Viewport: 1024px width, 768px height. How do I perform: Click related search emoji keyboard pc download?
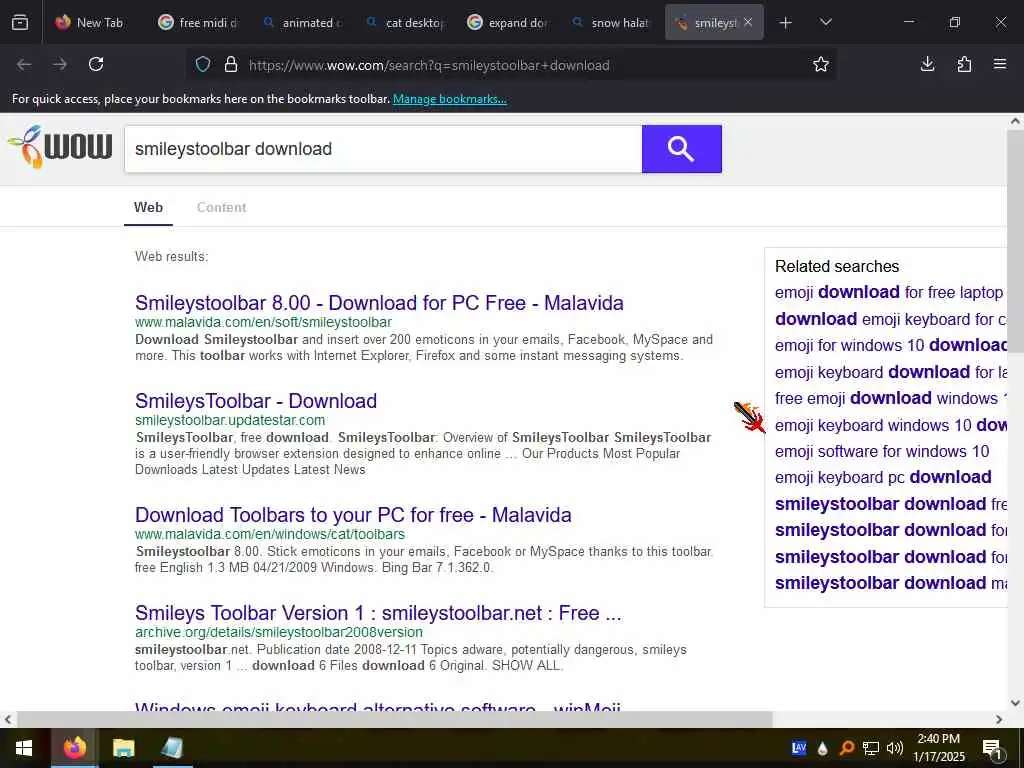pos(883,477)
